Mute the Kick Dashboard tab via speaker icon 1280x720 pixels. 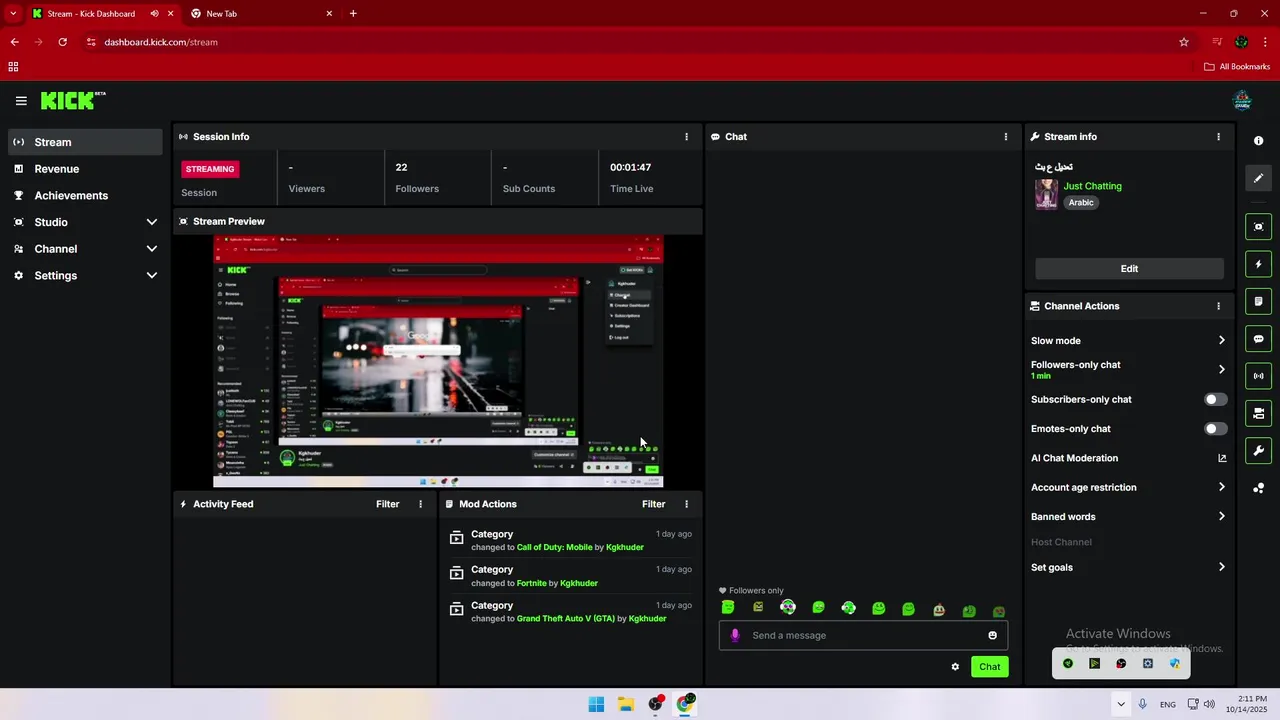tap(155, 14)
